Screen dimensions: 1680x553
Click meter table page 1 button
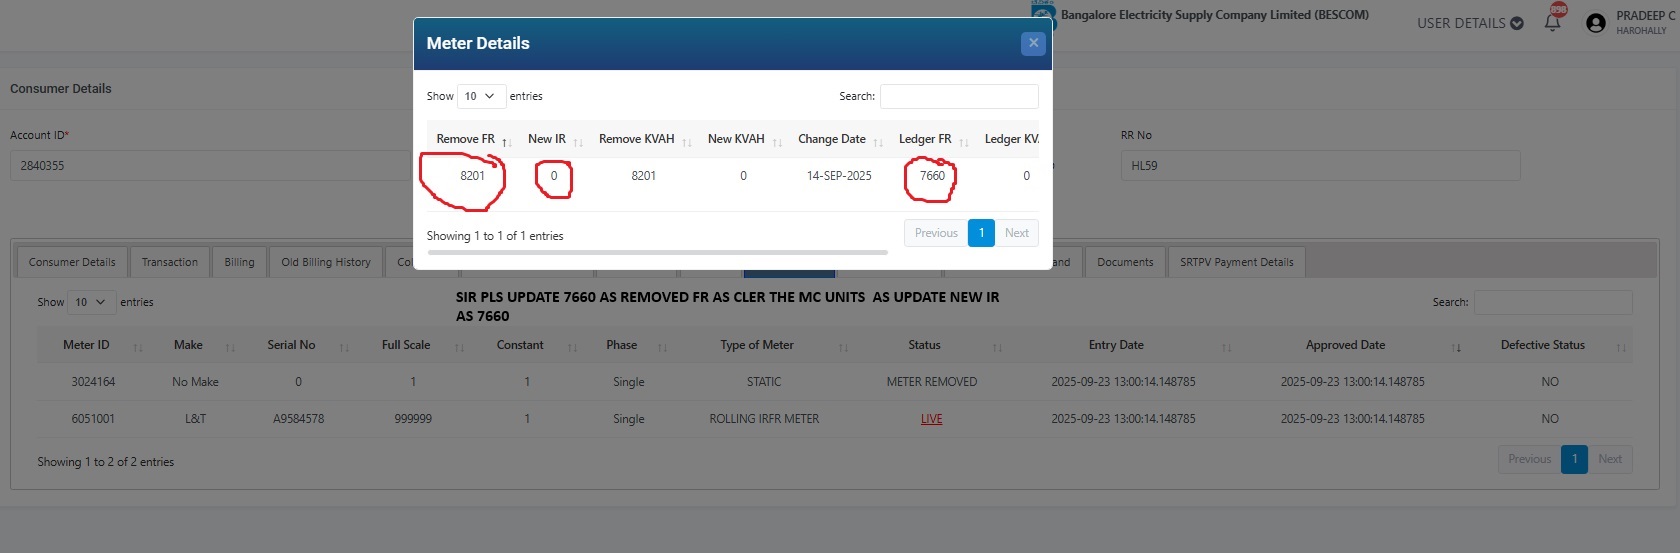[x=1574, y=459]
